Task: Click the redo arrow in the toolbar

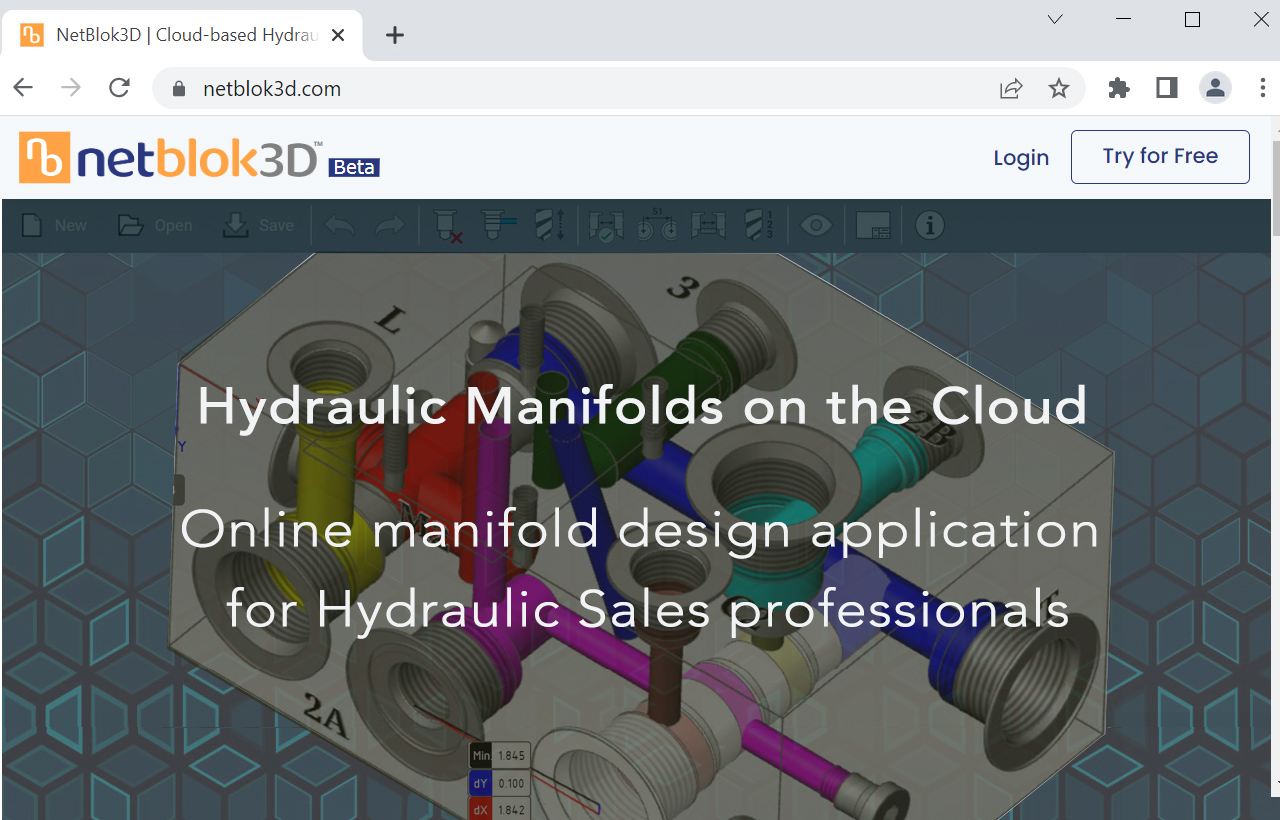Action: click(389, 226)
